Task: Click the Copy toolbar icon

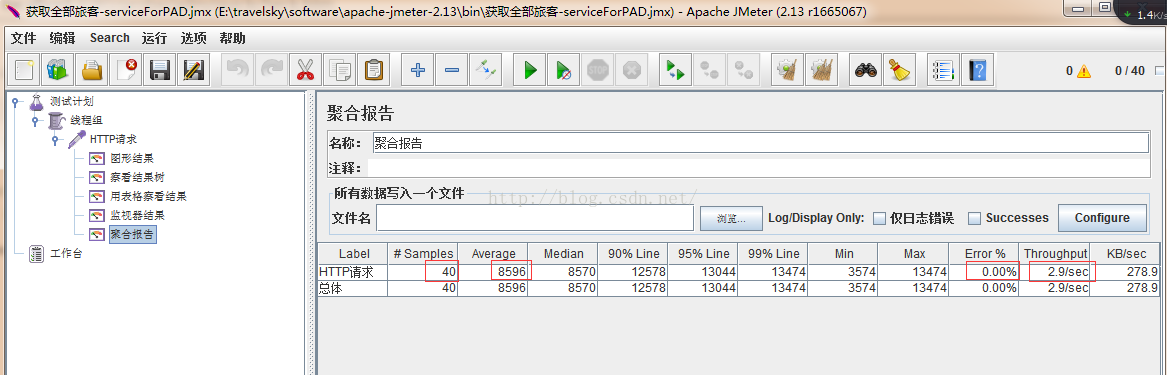Action: (340, 70)
